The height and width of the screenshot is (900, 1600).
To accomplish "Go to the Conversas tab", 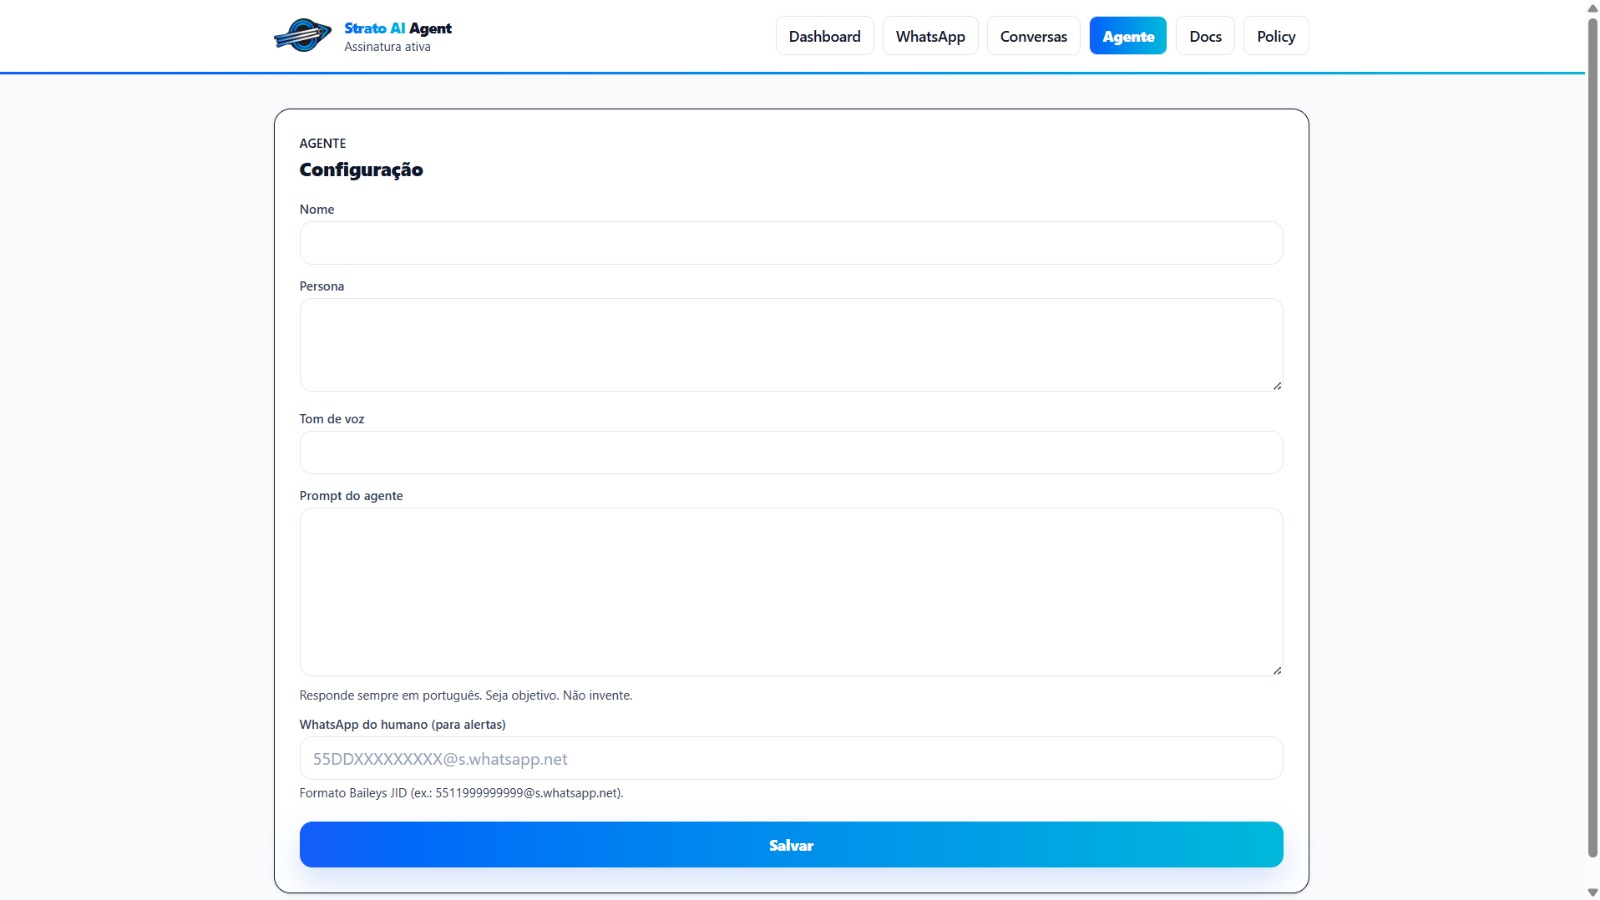I will pos(1033,36).
